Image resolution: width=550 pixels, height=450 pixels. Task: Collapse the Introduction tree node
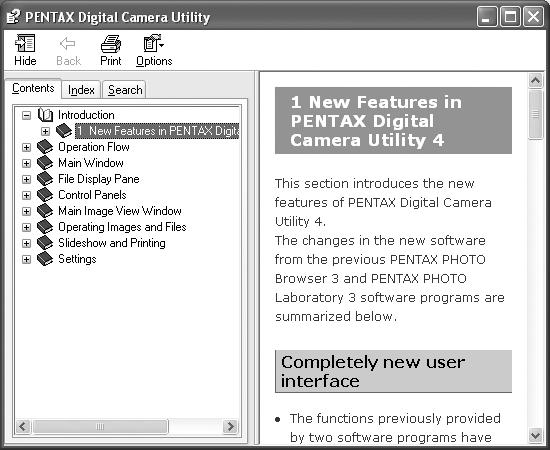pyautogui.click(x=26, y=115)
